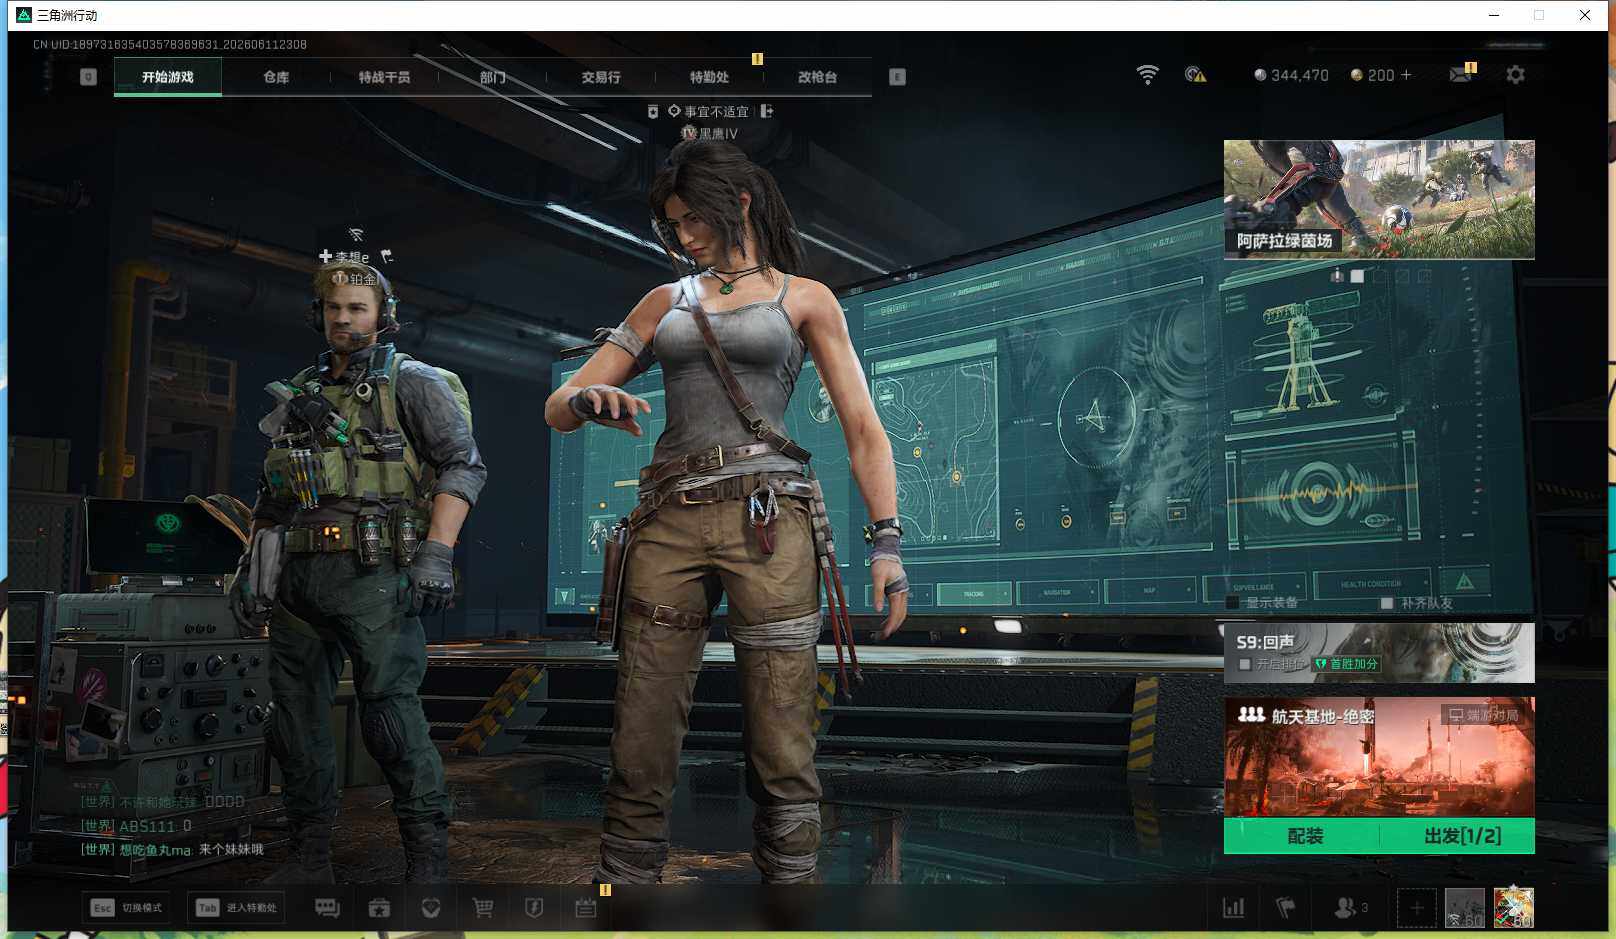Image resolution: width=1616 pixels, height=939 pixels.
Task: Switch to the 特勤处 tab
Action: click(x=709, y=77)
